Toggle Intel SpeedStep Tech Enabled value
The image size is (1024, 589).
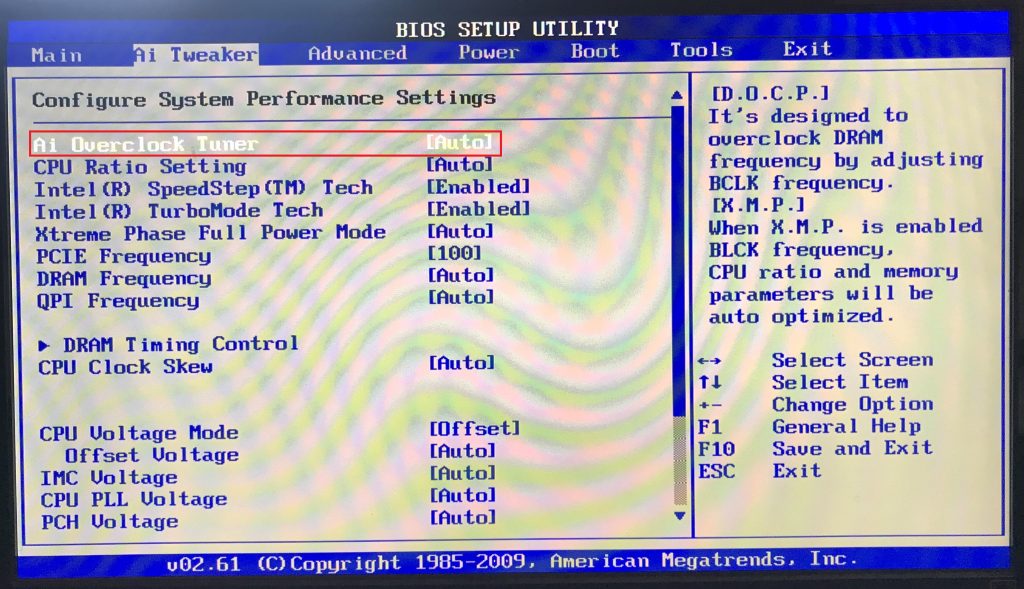click(x=478, y=187)
